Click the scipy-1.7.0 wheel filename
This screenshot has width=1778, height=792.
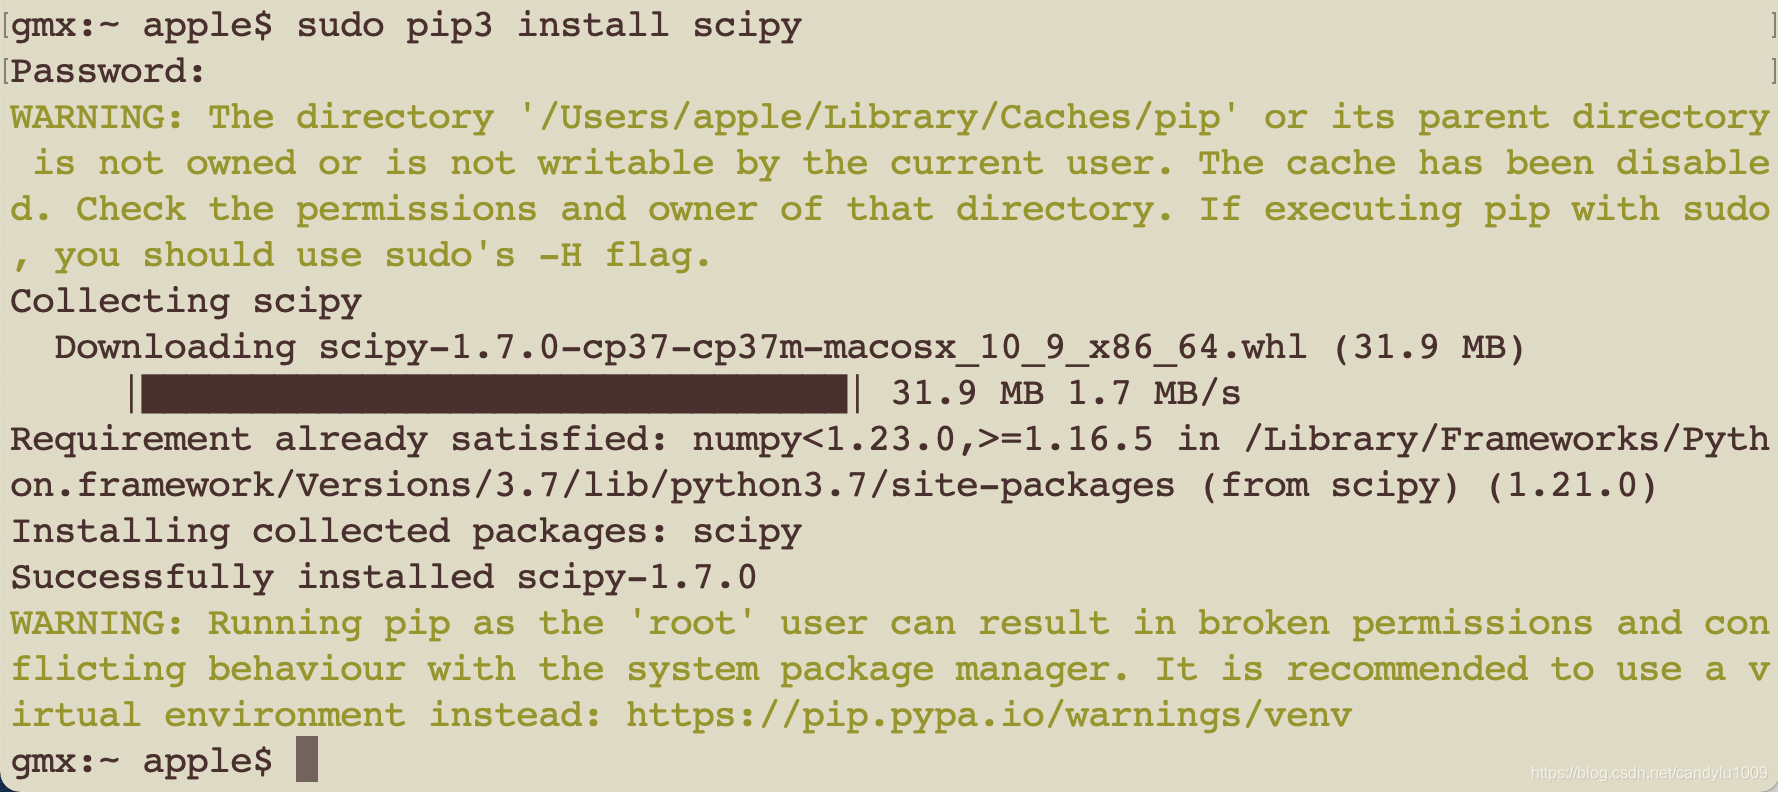coord(812,348)
